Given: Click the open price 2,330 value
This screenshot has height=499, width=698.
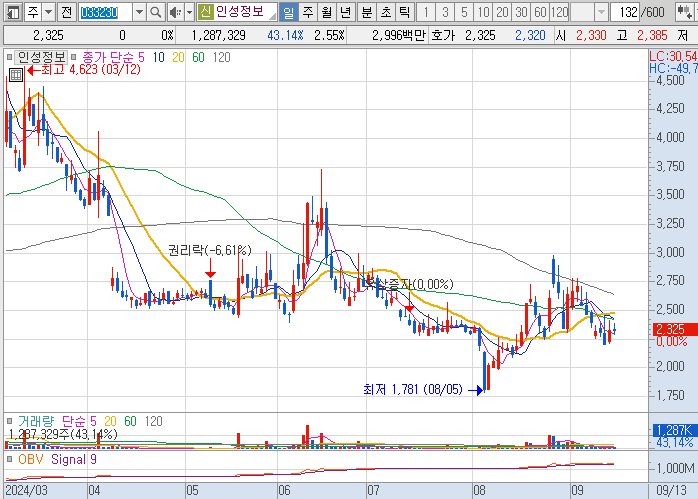Looking at the screenshot, I should [x=591, y=35].
